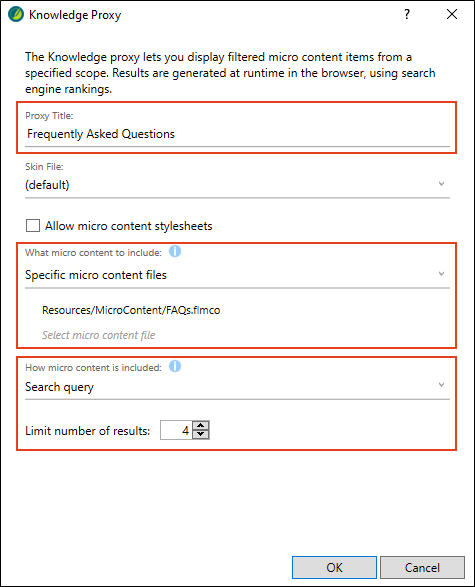This screenshot has width=475, height=587.
Task: Open the Specific micro content files dropdown
Action: (x=237, y=275)
